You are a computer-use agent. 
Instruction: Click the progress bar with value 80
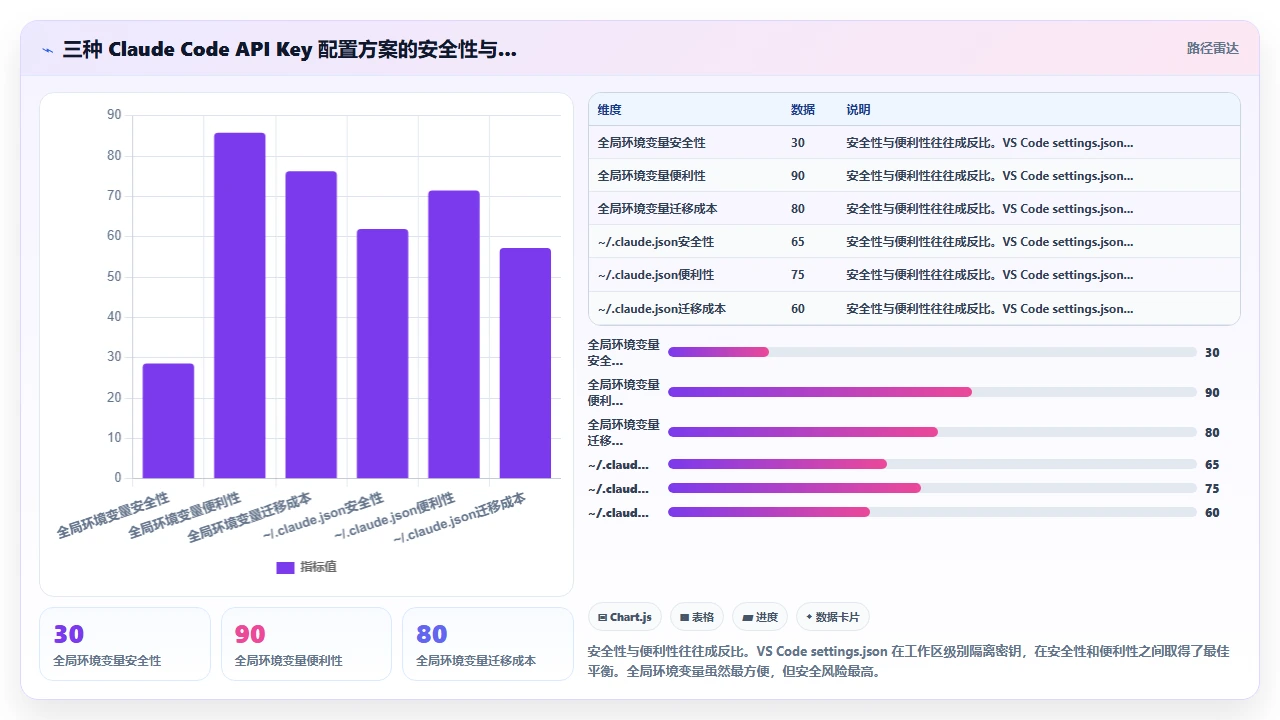[932, 432]
